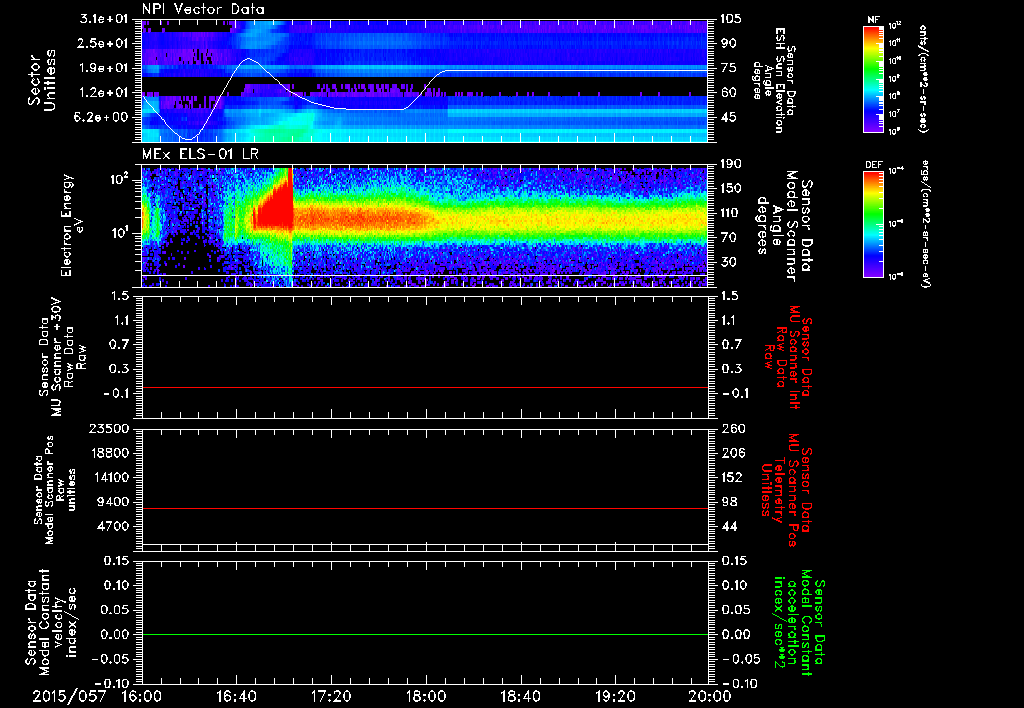
Task: Click the 18:40 time tick label
Action: coord(520,696)
